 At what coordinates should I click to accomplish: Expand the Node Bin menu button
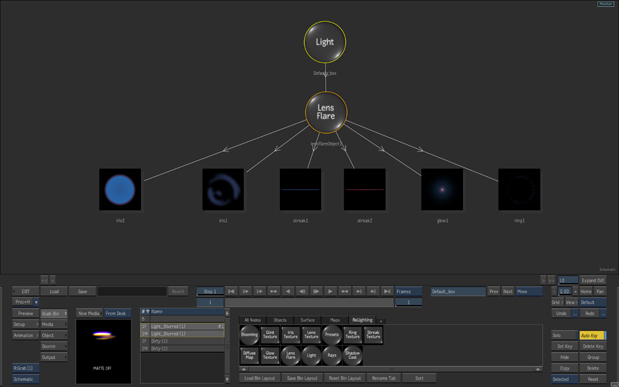[54, 313]
